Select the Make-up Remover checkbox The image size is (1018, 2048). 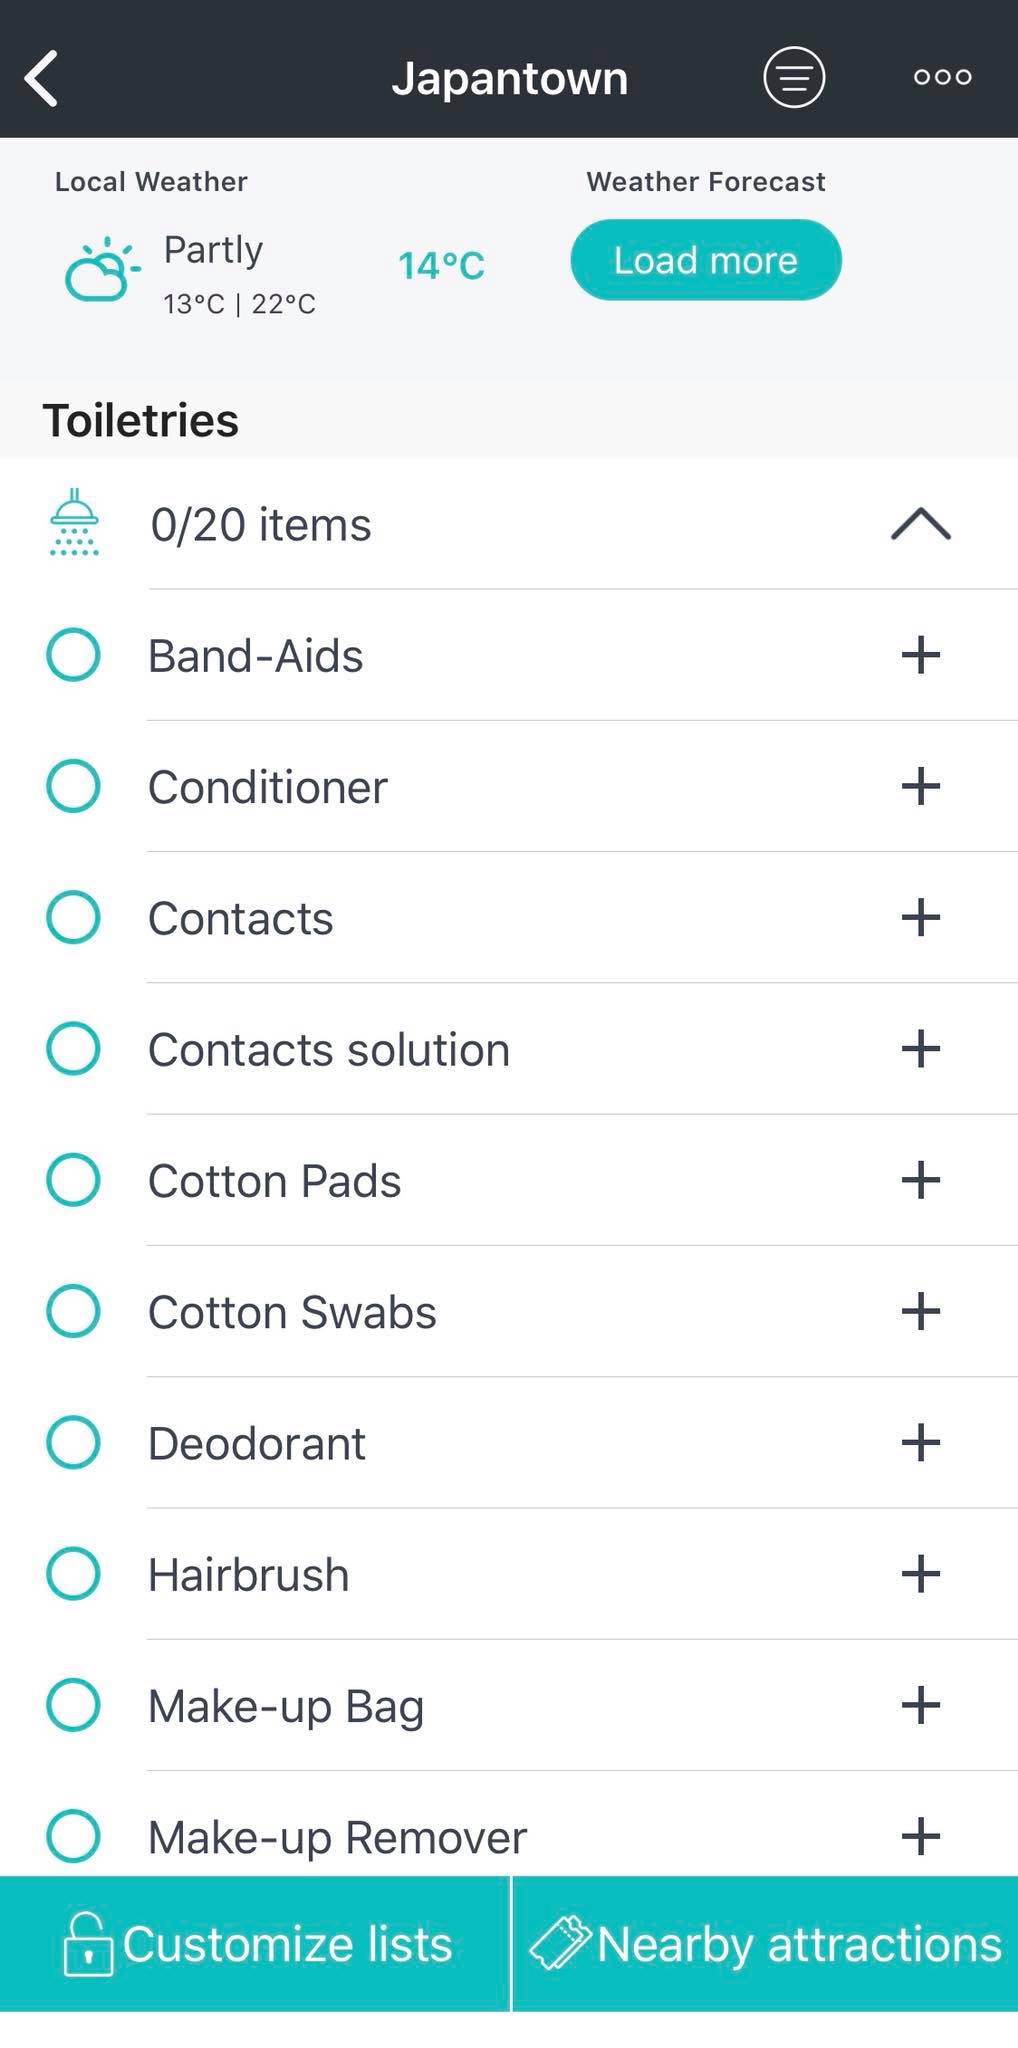(x=74, y=1836)
